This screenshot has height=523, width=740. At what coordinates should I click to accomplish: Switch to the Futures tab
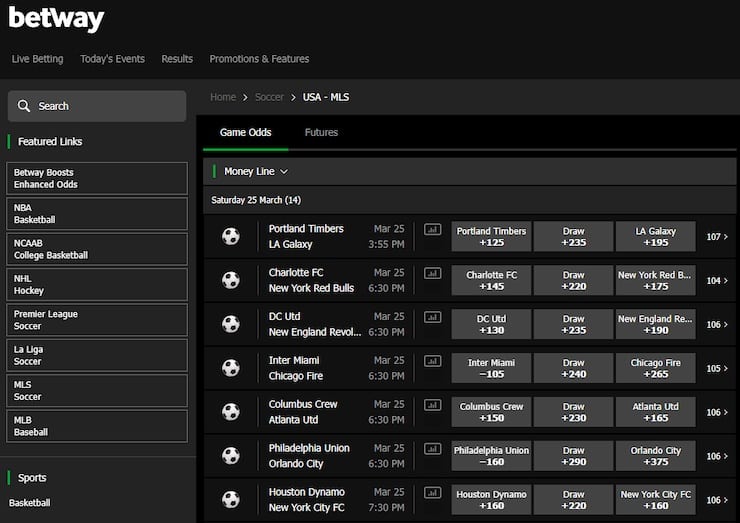point(321,132)
